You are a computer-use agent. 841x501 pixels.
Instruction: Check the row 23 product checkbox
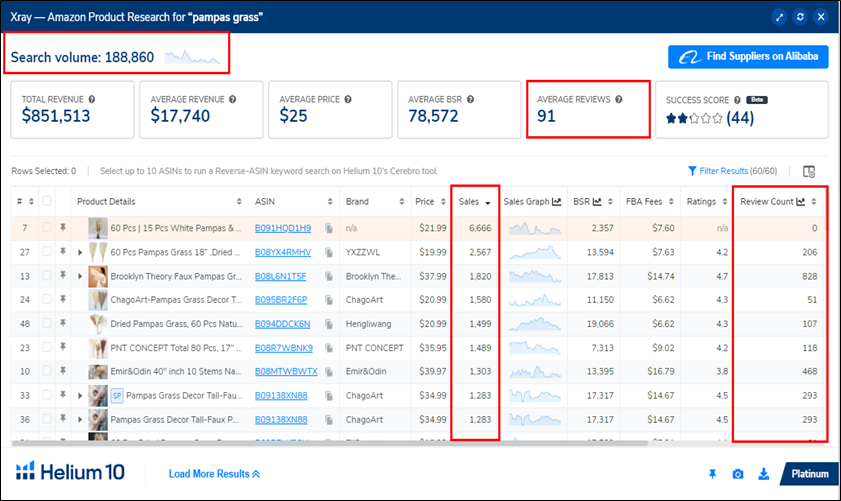47,348
